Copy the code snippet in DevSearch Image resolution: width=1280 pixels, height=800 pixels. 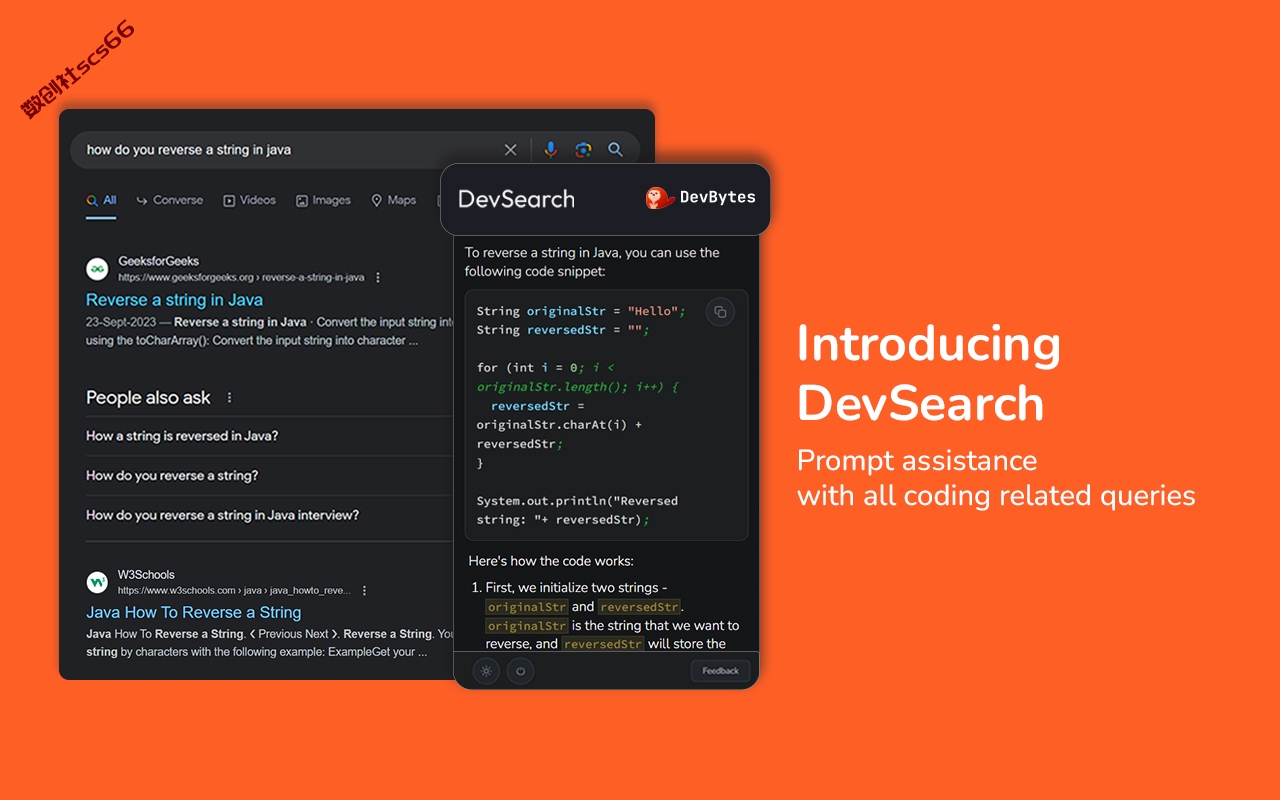pos(720,312)
